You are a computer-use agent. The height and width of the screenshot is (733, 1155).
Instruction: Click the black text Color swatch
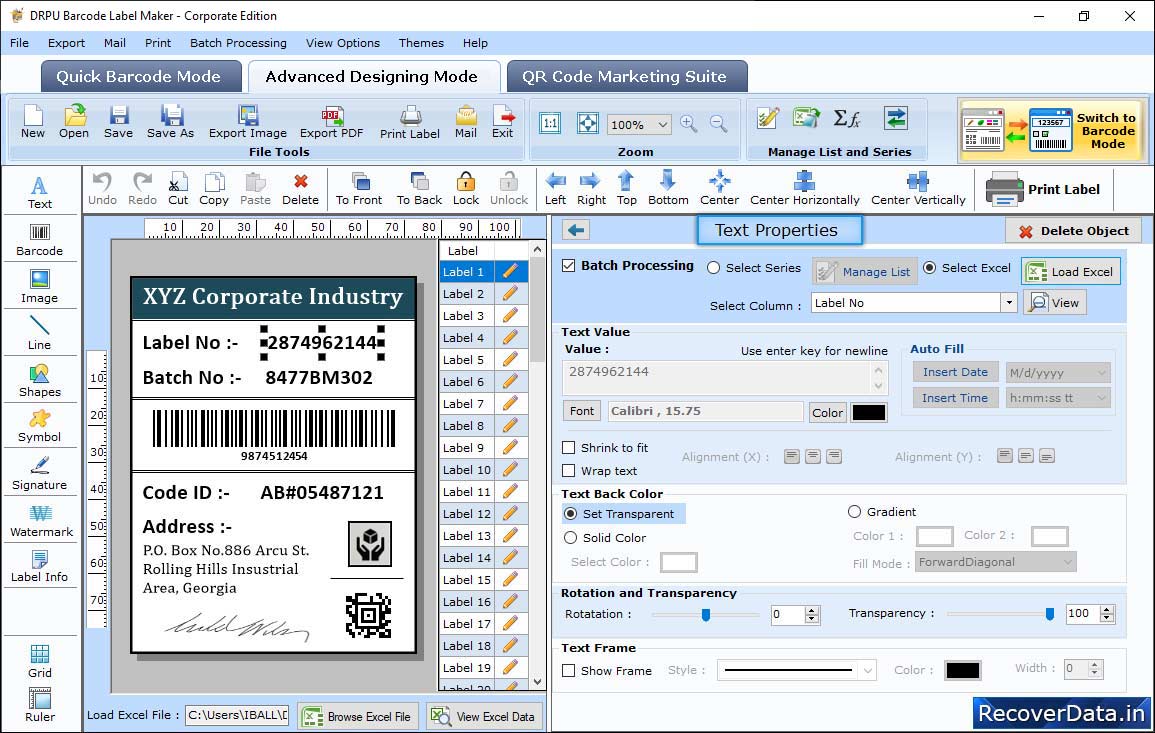[x=868, y=413]
